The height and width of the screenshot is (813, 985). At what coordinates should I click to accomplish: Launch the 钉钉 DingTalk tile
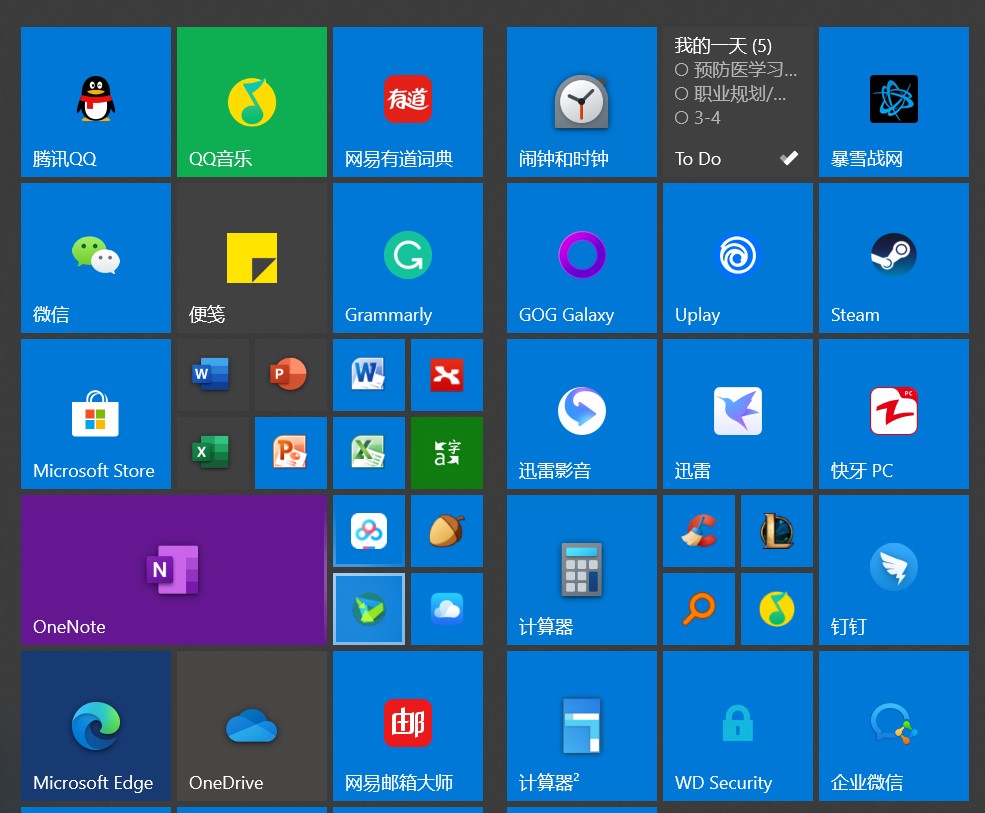point(894,570)
